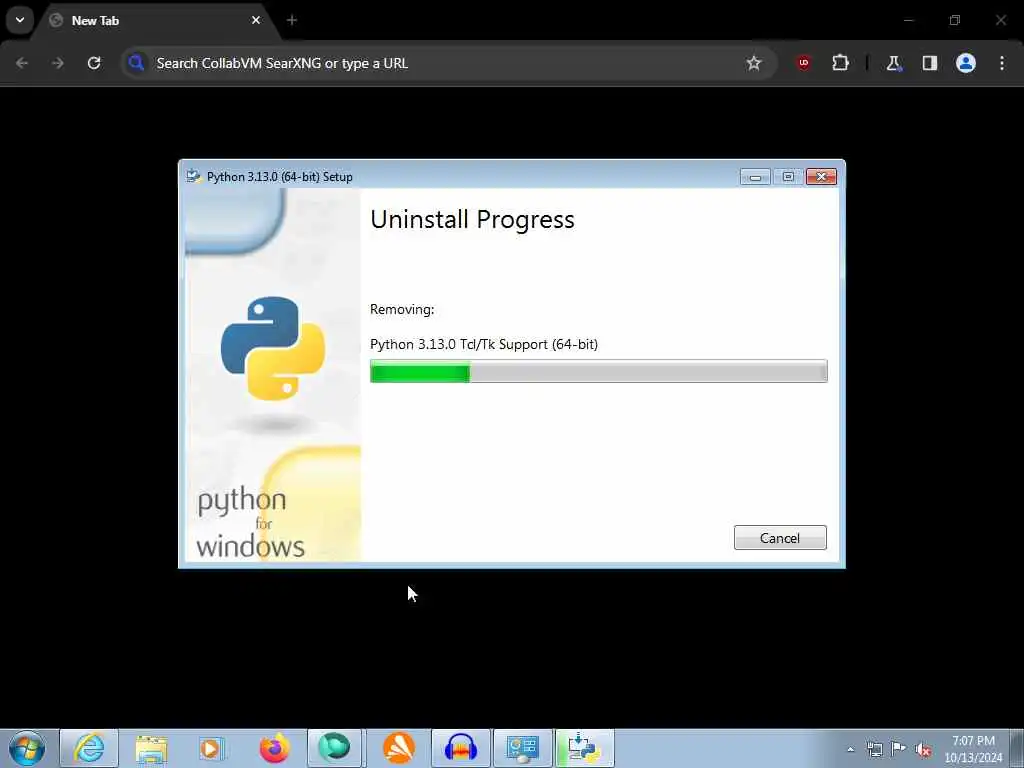The width and height of the screenshot is (1024, 768).
Task: Switch to the Python installer taskbar item
Action: [585, 748]
